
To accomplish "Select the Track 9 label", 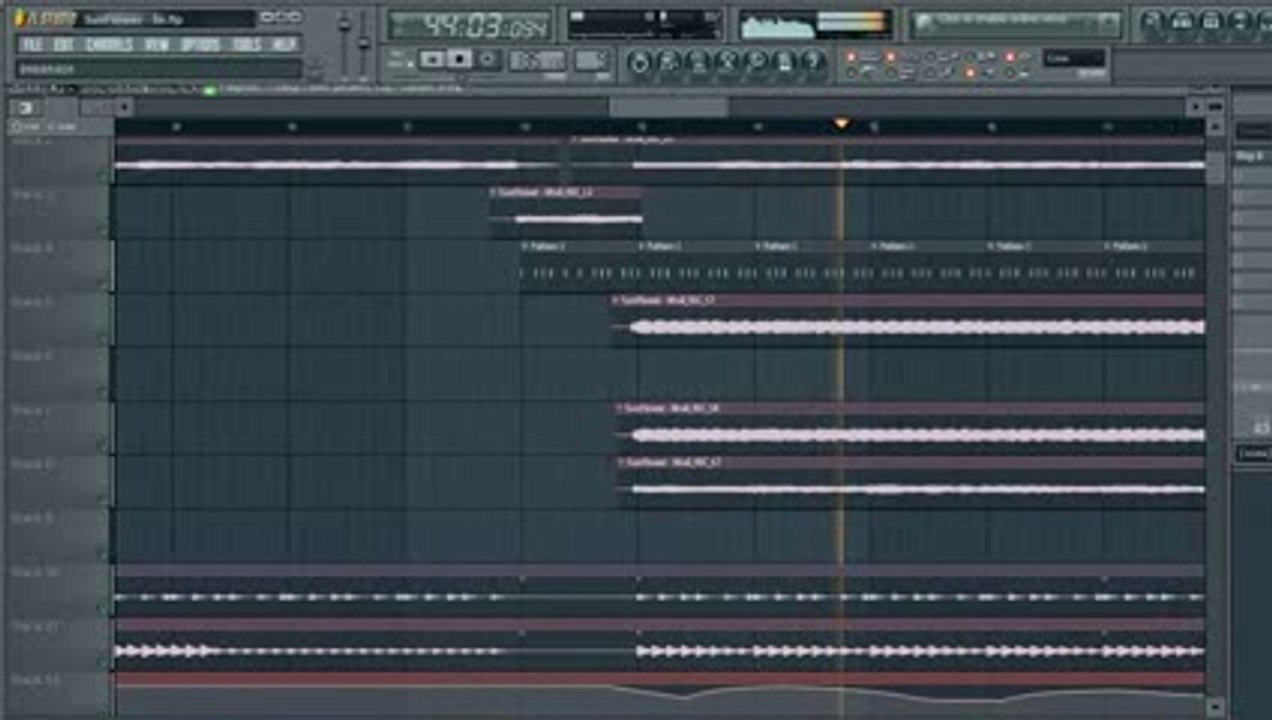I will tap(32, 518).
